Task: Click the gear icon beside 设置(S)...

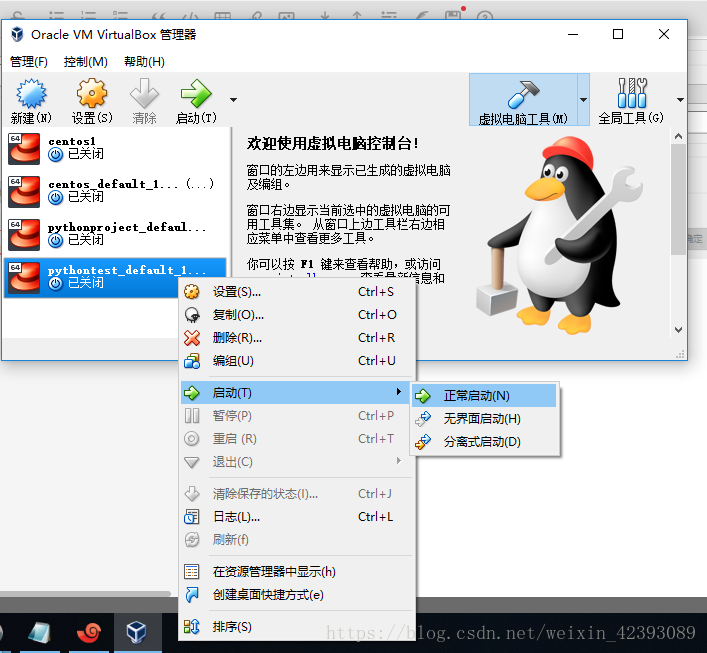Action: [192, 292]
